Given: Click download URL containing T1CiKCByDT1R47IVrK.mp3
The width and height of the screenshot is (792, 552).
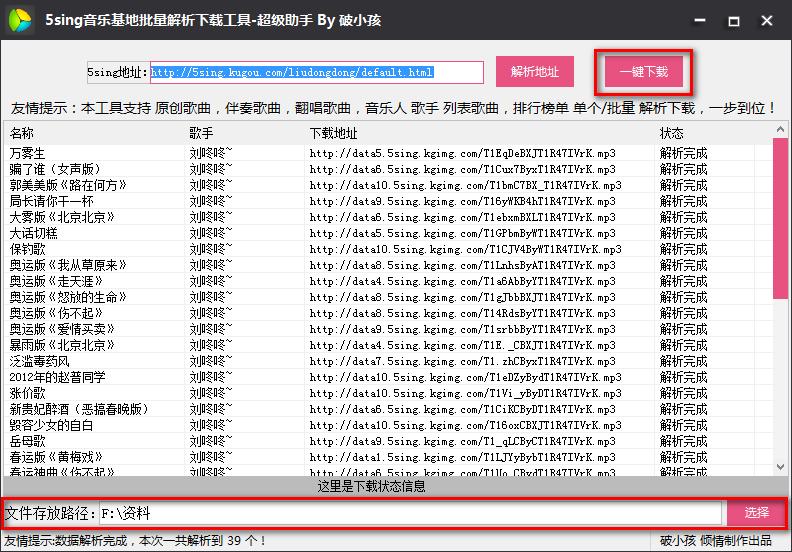Looking at the screenshot, I should tap(462, 409).
